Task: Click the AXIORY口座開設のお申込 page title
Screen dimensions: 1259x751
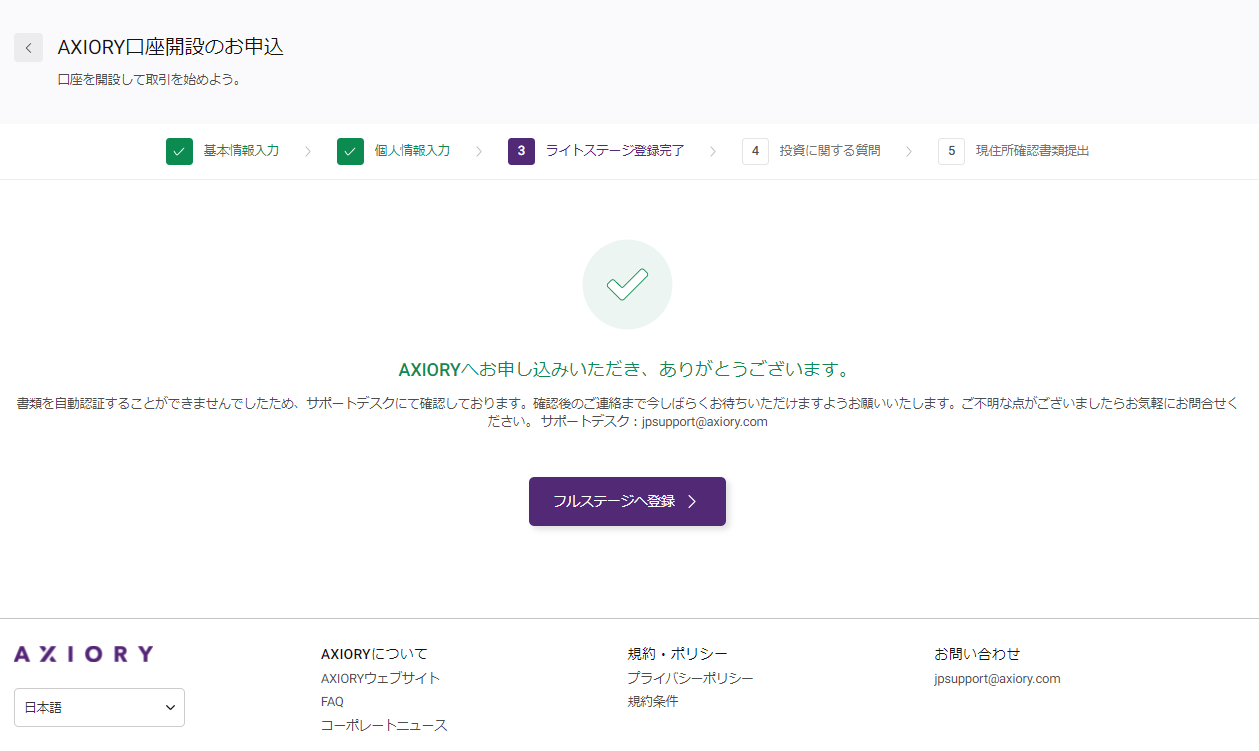Action: [x=171, y=47]
